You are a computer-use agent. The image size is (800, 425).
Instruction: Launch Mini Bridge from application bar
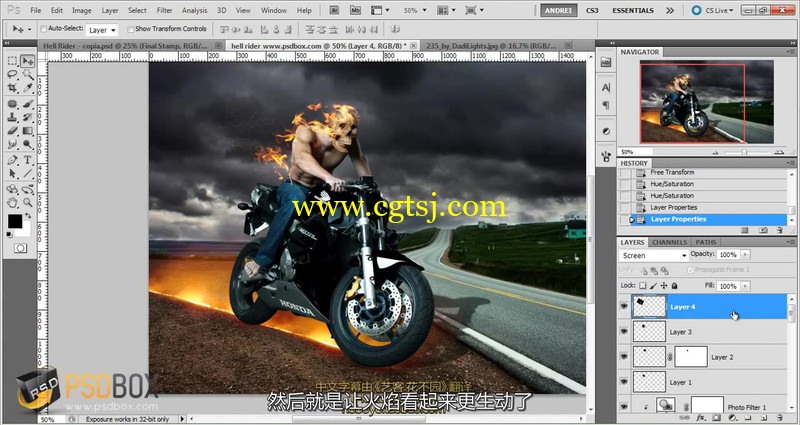[355, 10]
